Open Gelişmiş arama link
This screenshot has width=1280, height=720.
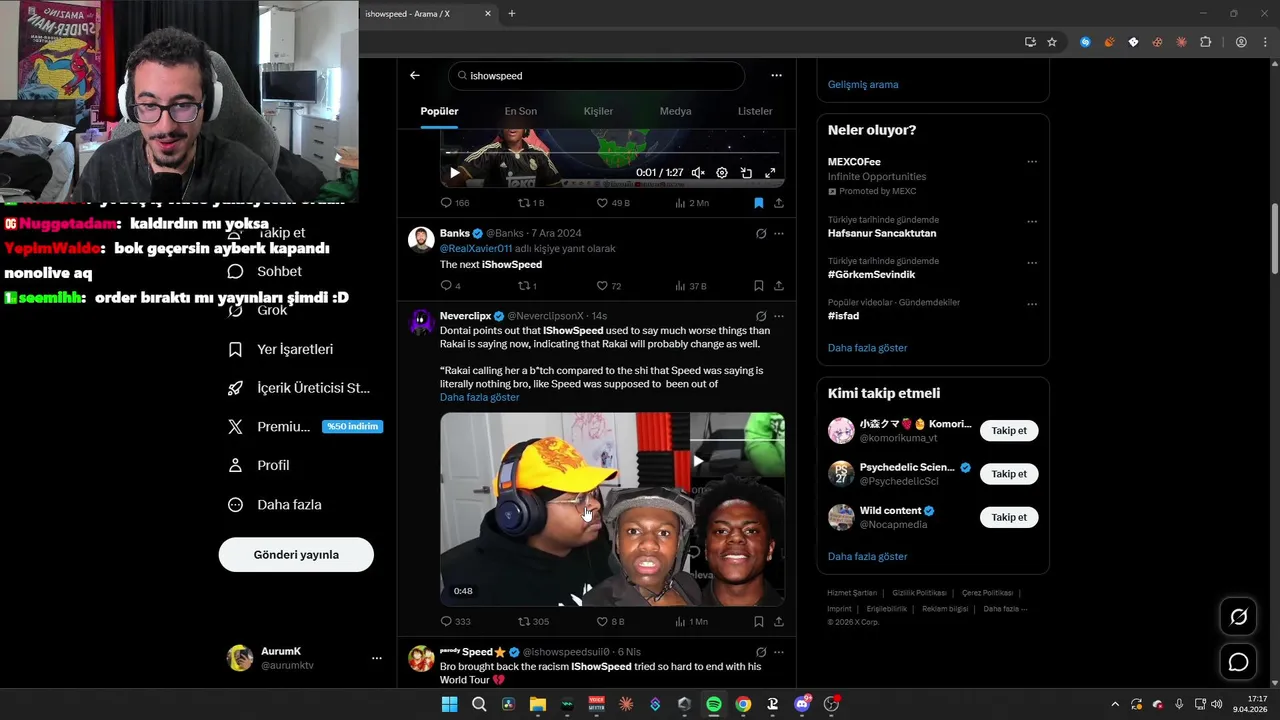tap(863, 85)
